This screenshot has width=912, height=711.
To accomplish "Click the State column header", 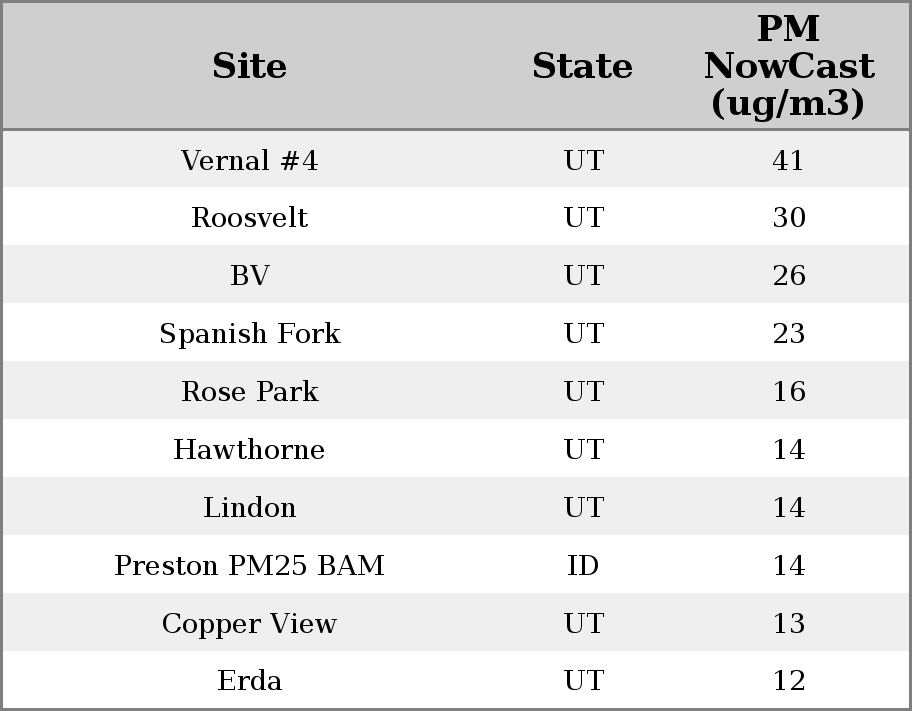I will pos(582,67).
